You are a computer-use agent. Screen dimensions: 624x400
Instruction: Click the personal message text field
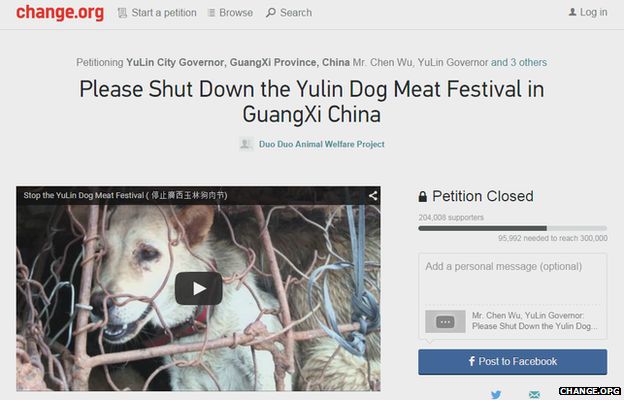pyautogui.click(x=513, y=279)
